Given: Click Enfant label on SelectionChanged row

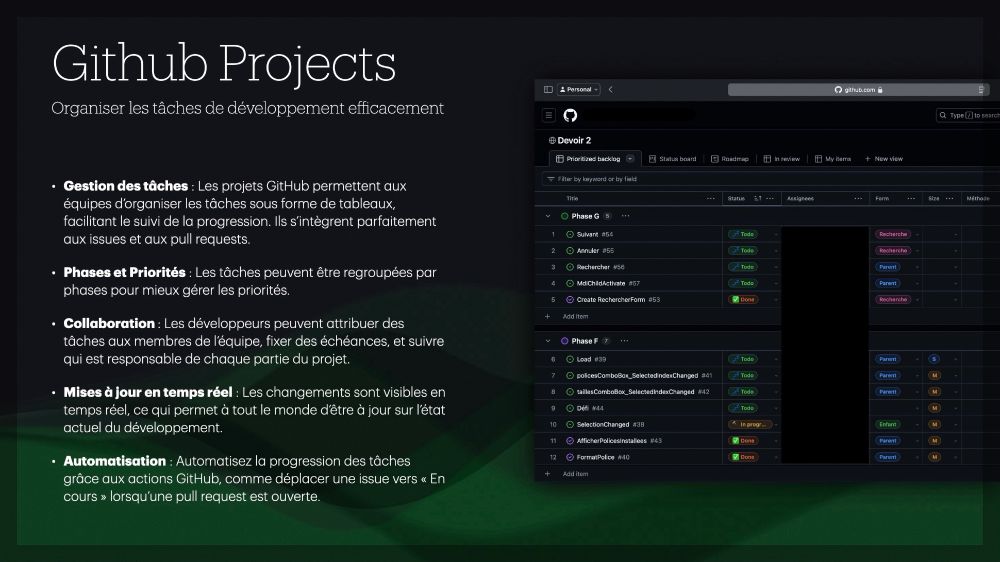Looking at the screenshot, I should pyautogui.click(x=888, y=424).
